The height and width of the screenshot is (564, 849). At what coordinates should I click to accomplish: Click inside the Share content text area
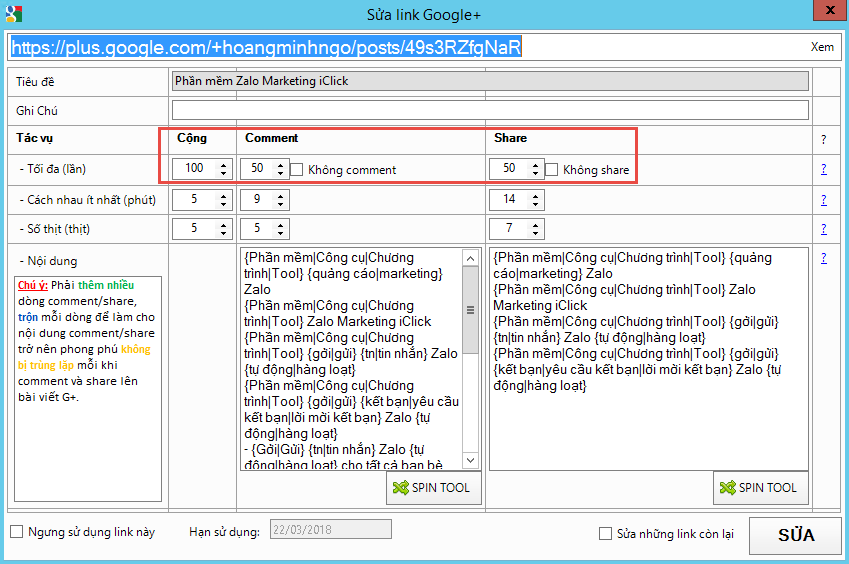pyautogui.click(x=649, y=359)
